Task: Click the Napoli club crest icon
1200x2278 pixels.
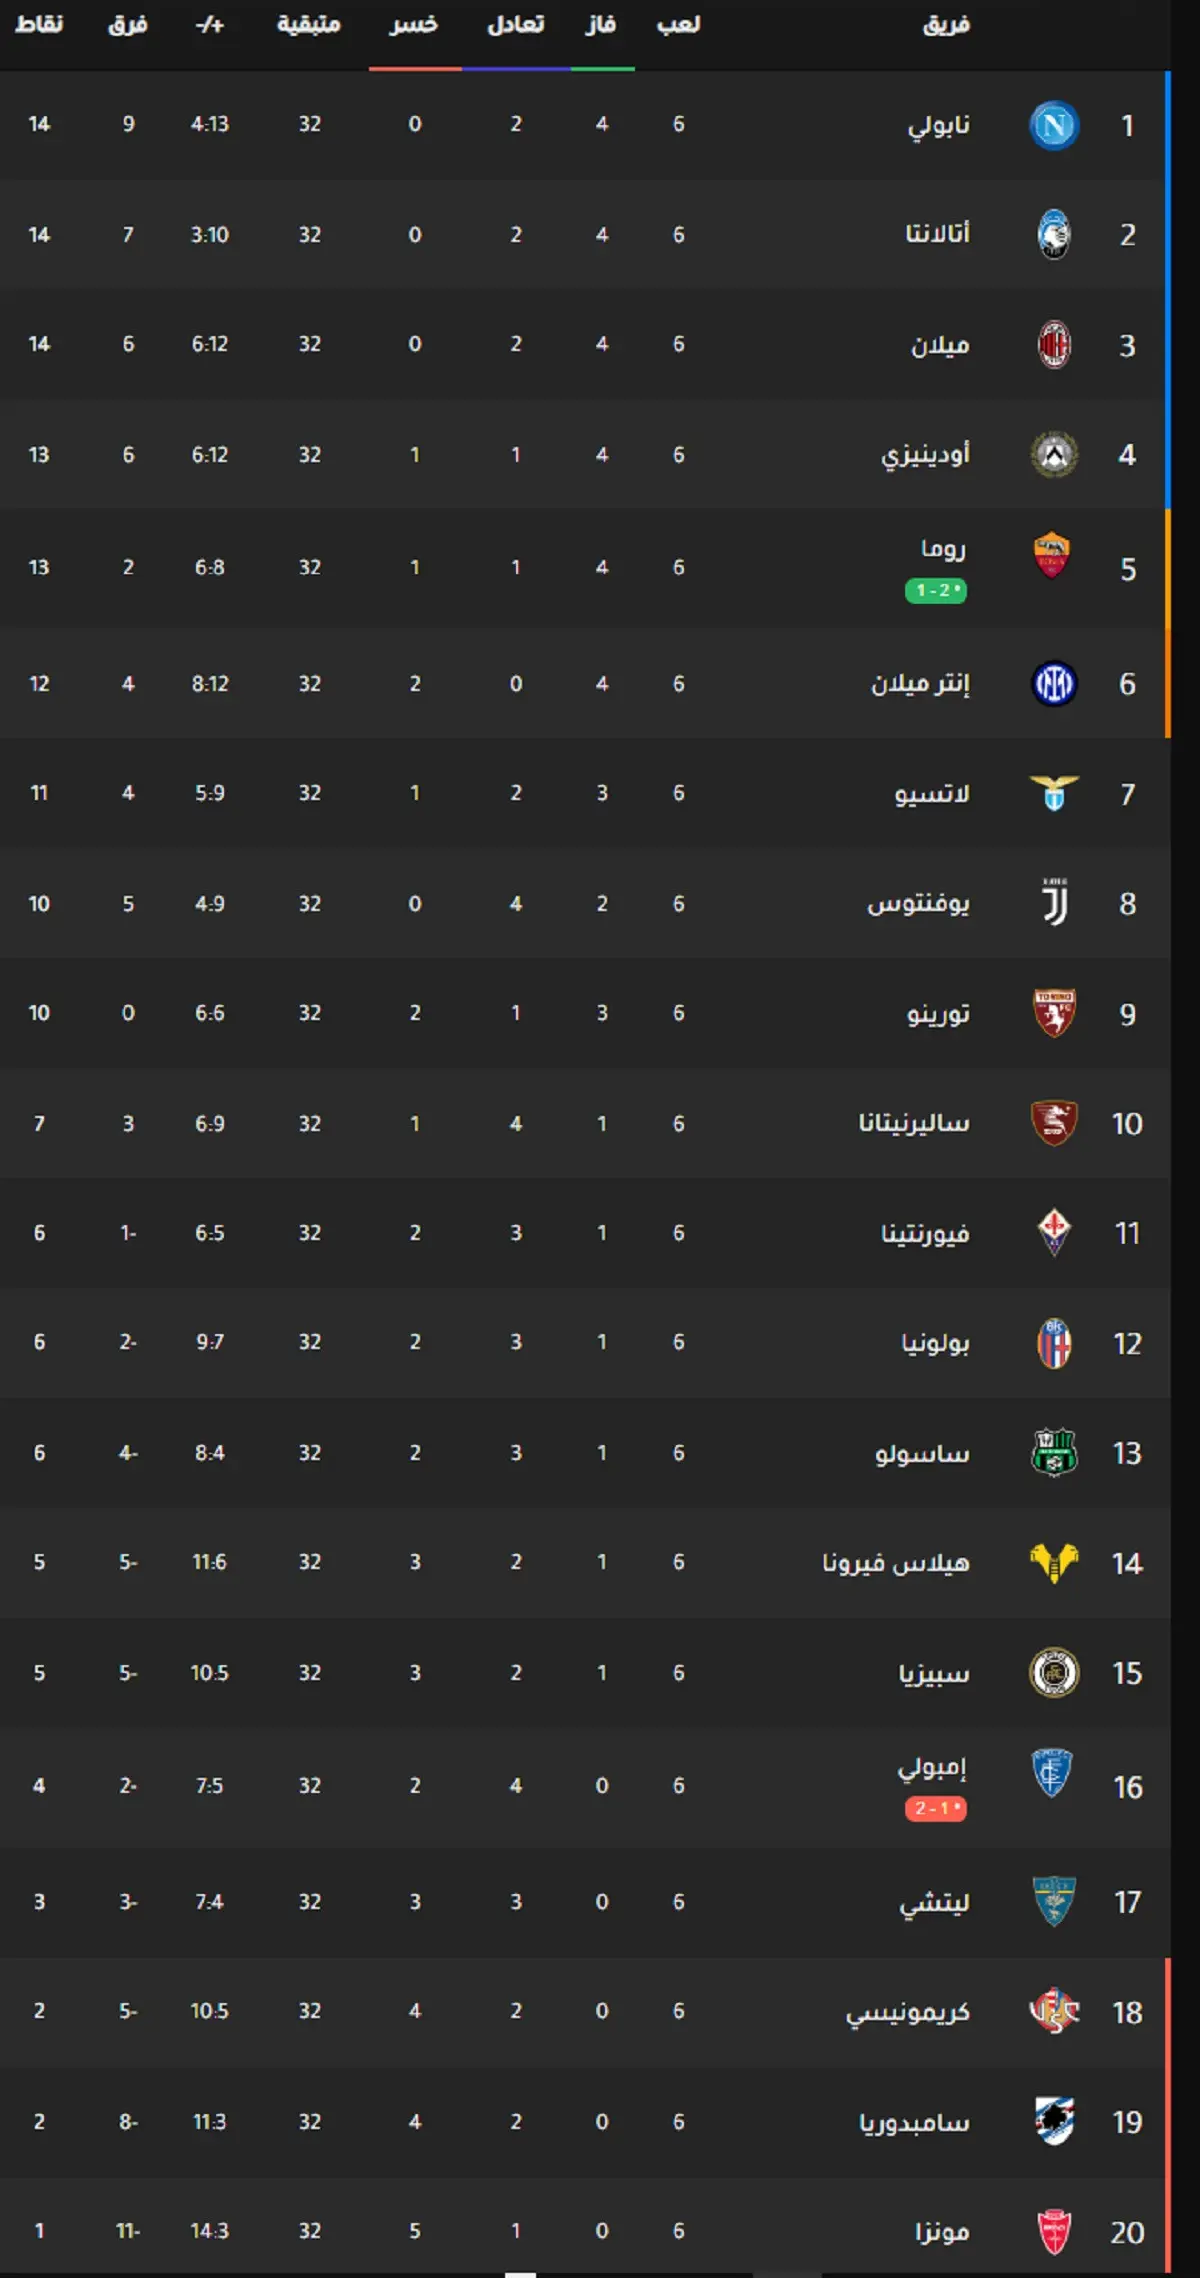Action: 1054,125
